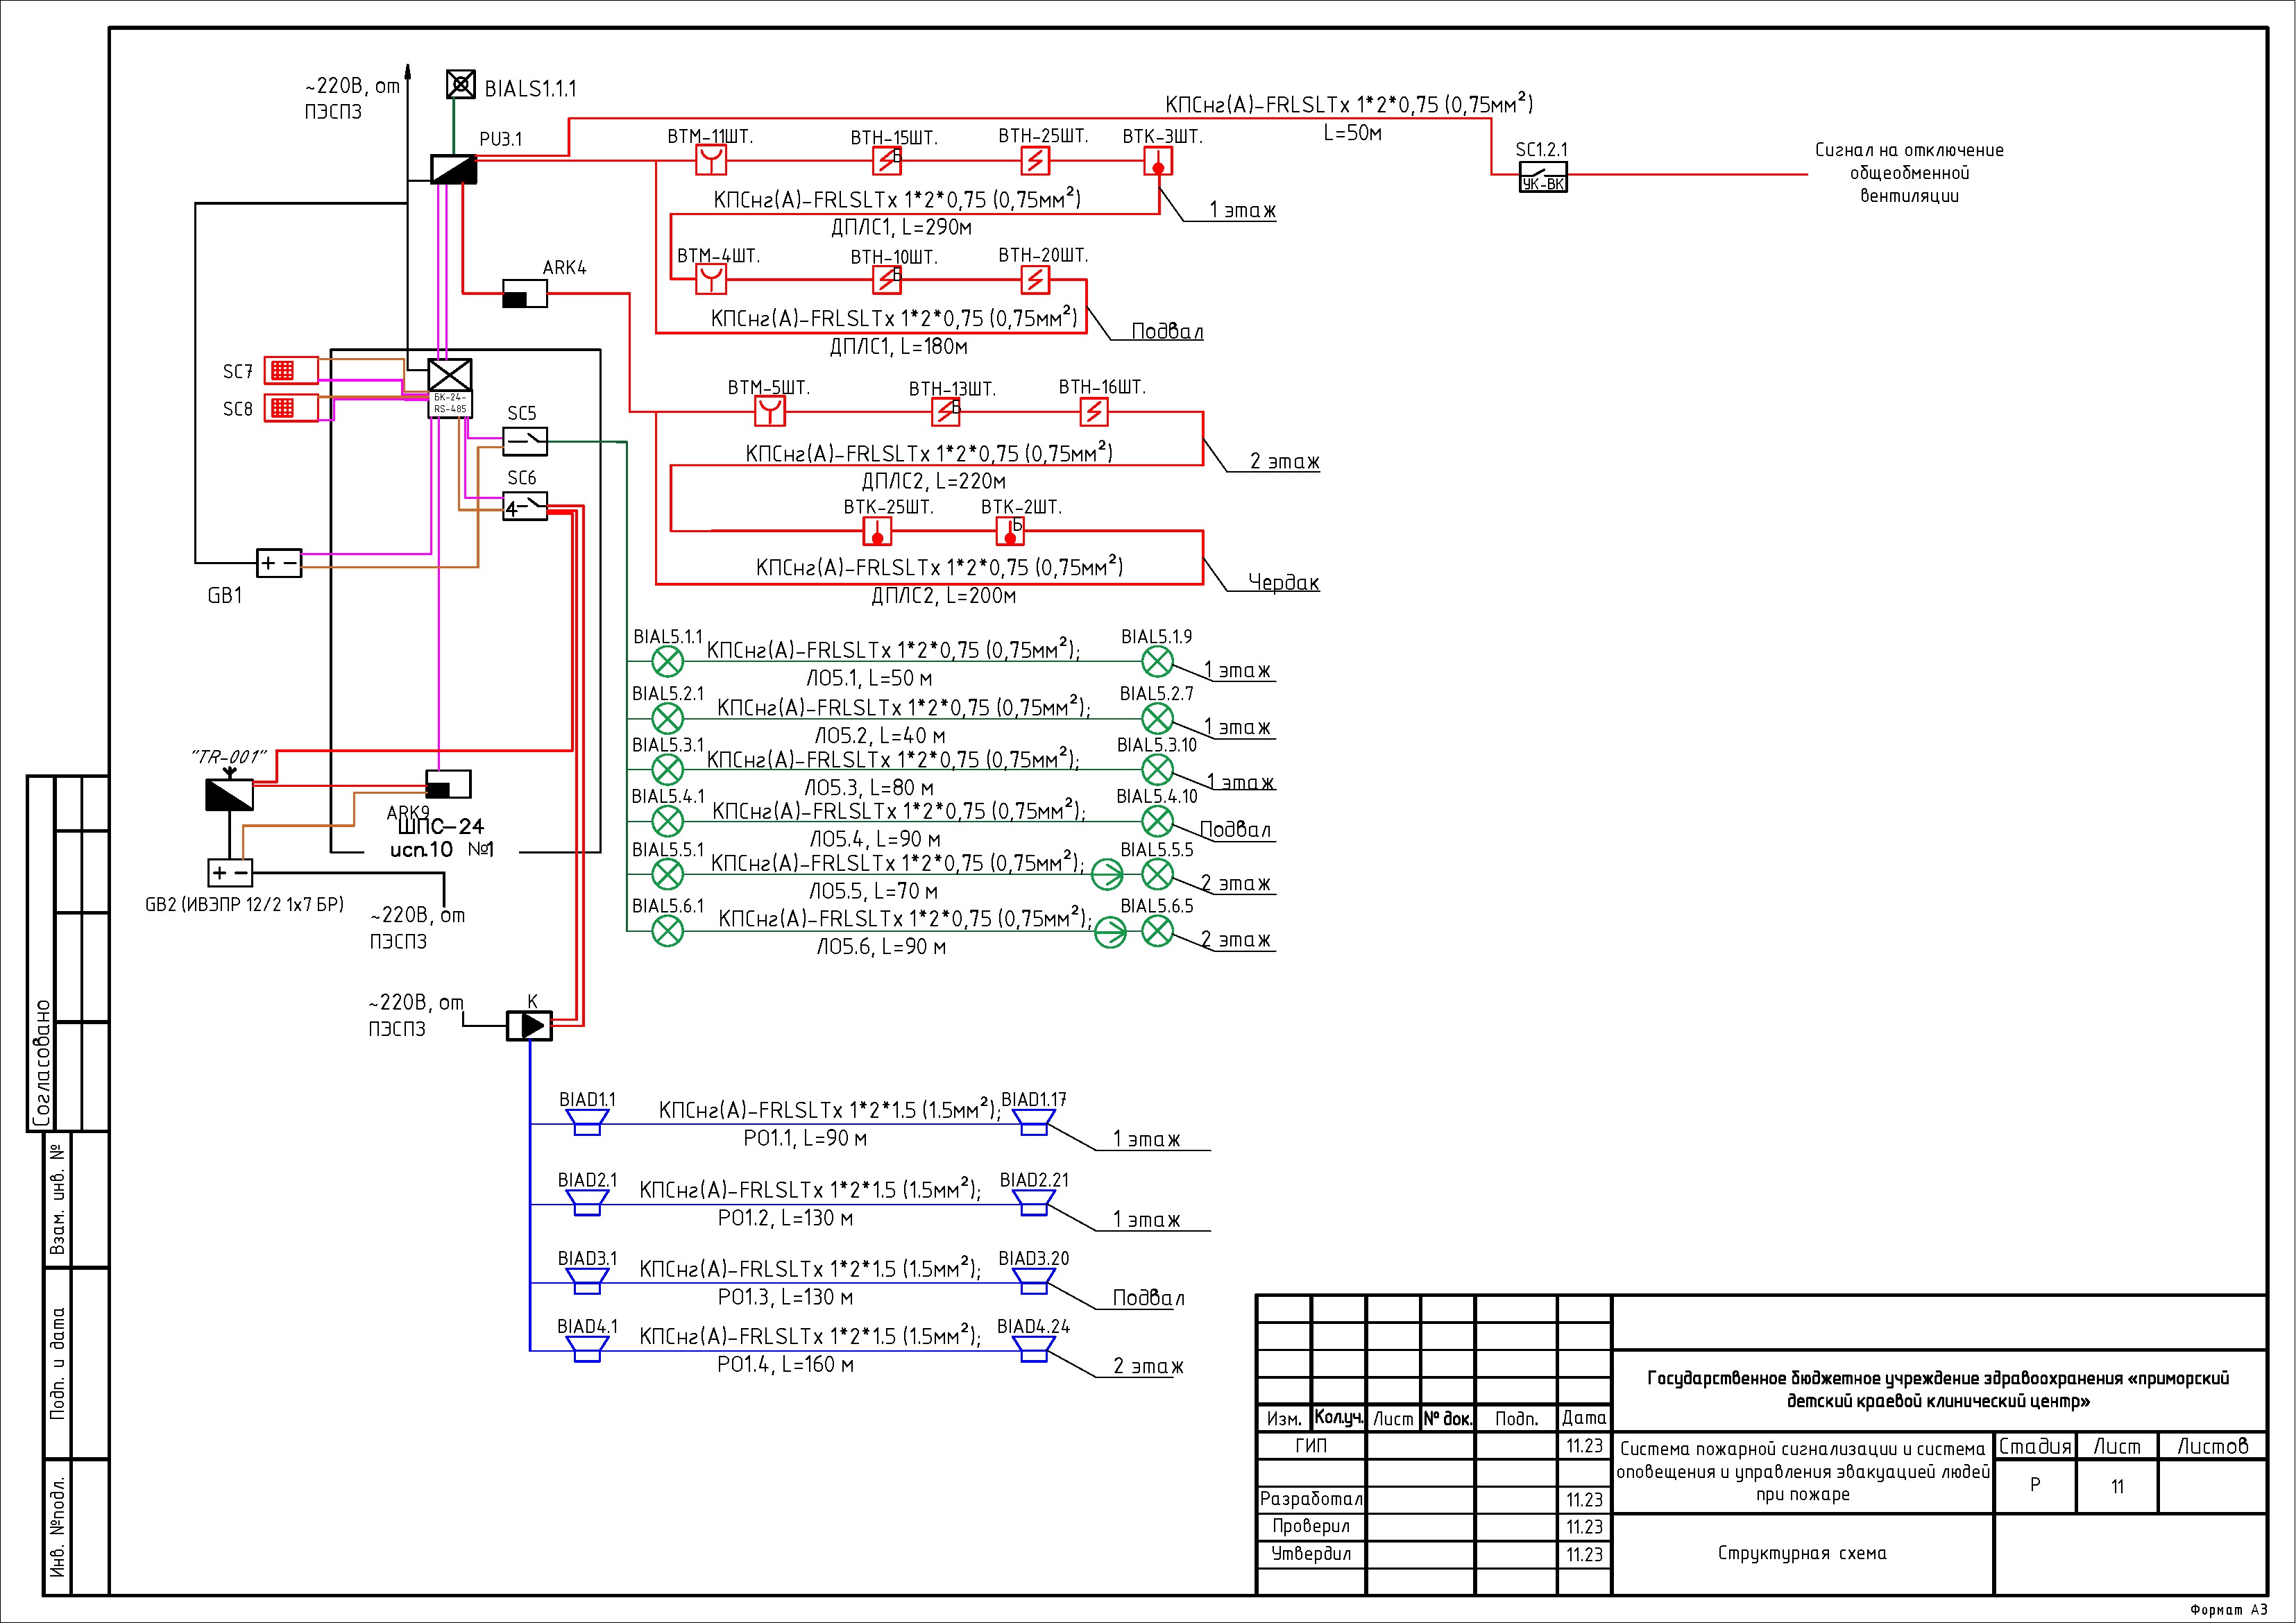Click the ARK9 module block
Viewport: 2296px width, 1623px height.
pos(448,784)
